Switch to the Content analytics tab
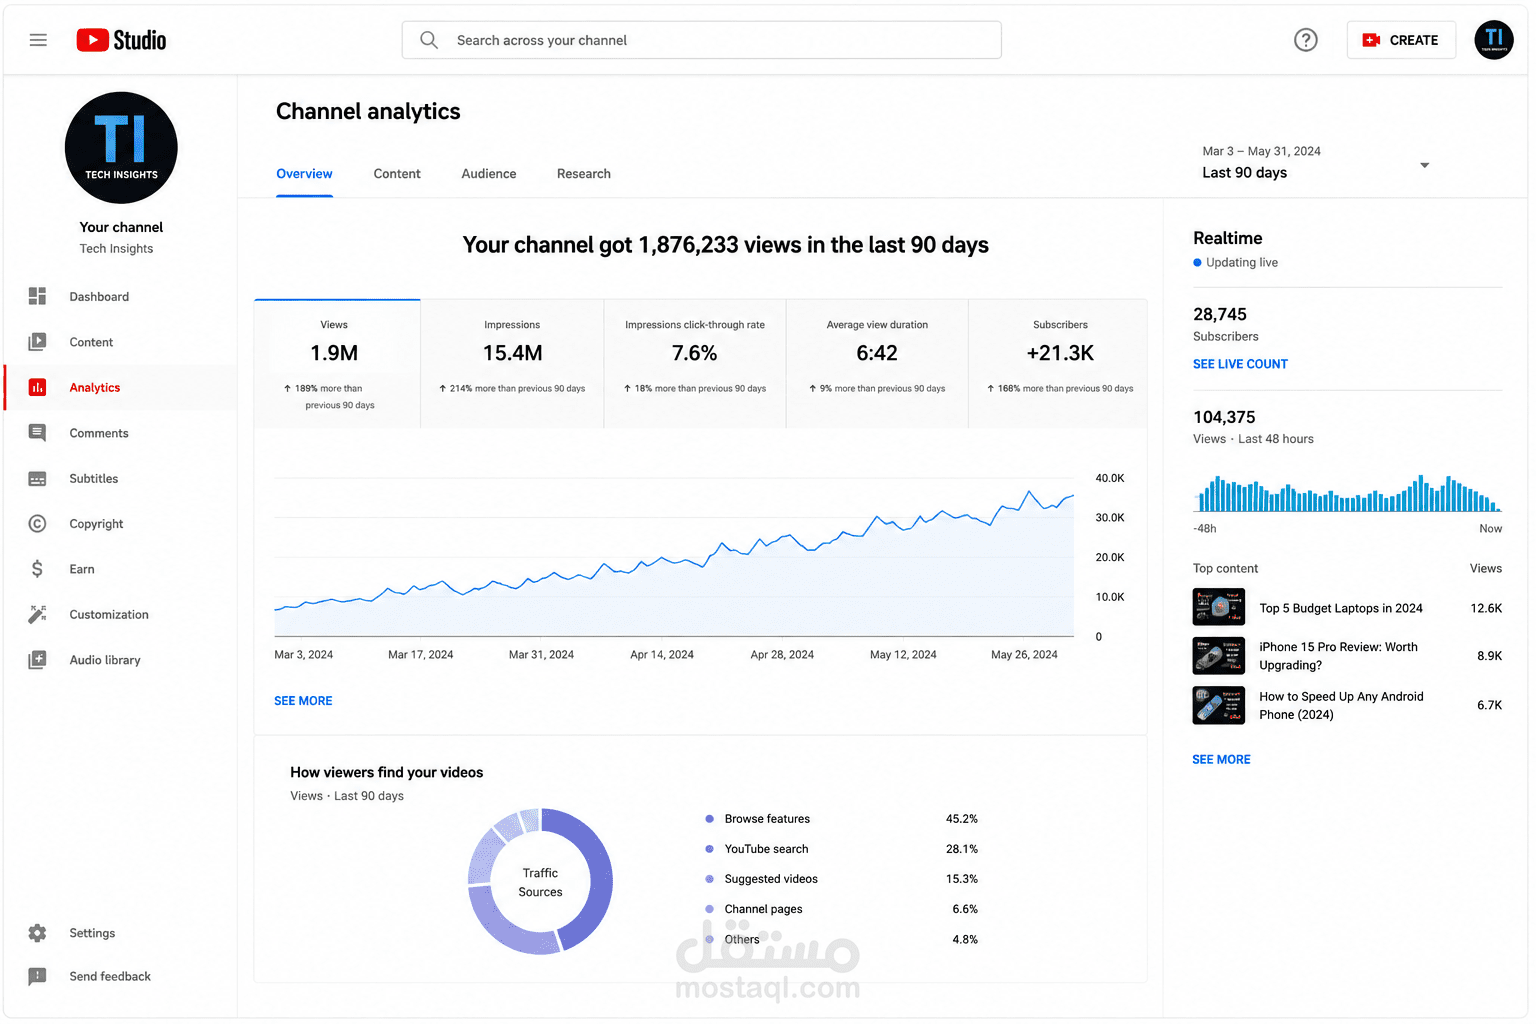Viewport: 1536px width, 1024px height. 397,174
